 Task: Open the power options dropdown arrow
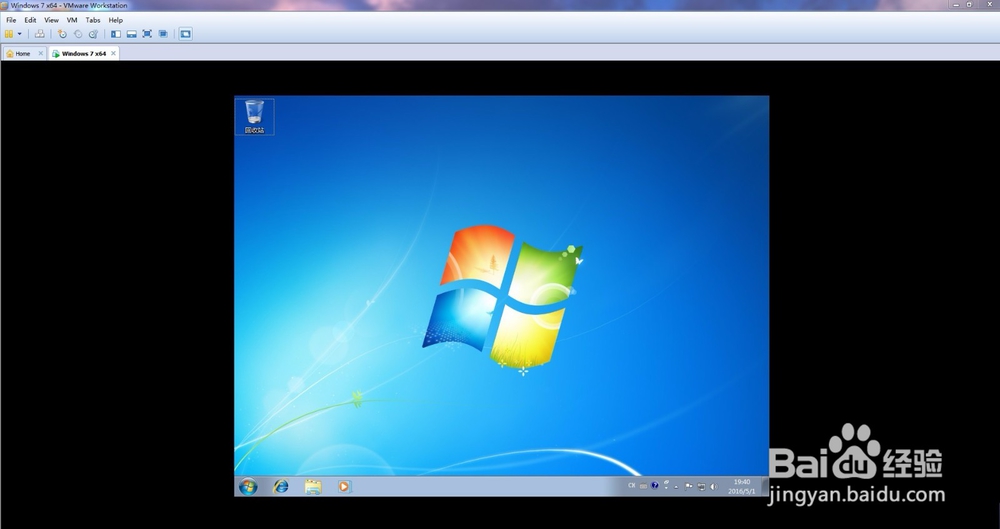pyautogui.click(x=20, y=34)
